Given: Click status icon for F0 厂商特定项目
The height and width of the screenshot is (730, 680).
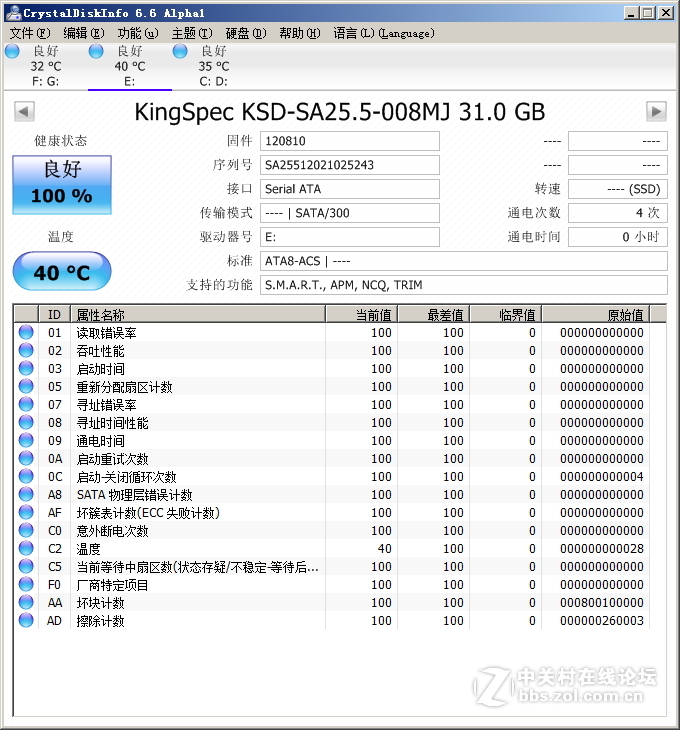Looking at the screenshot, I should [x=26, y=584].
